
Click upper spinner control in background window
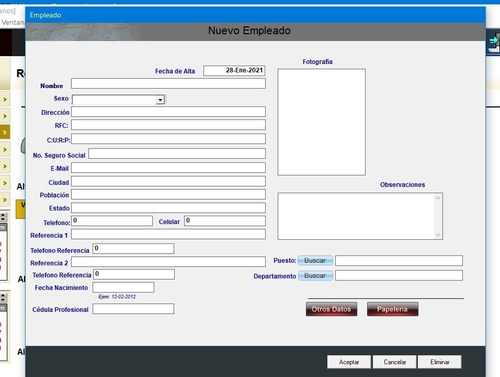click(x=3, y=217)
